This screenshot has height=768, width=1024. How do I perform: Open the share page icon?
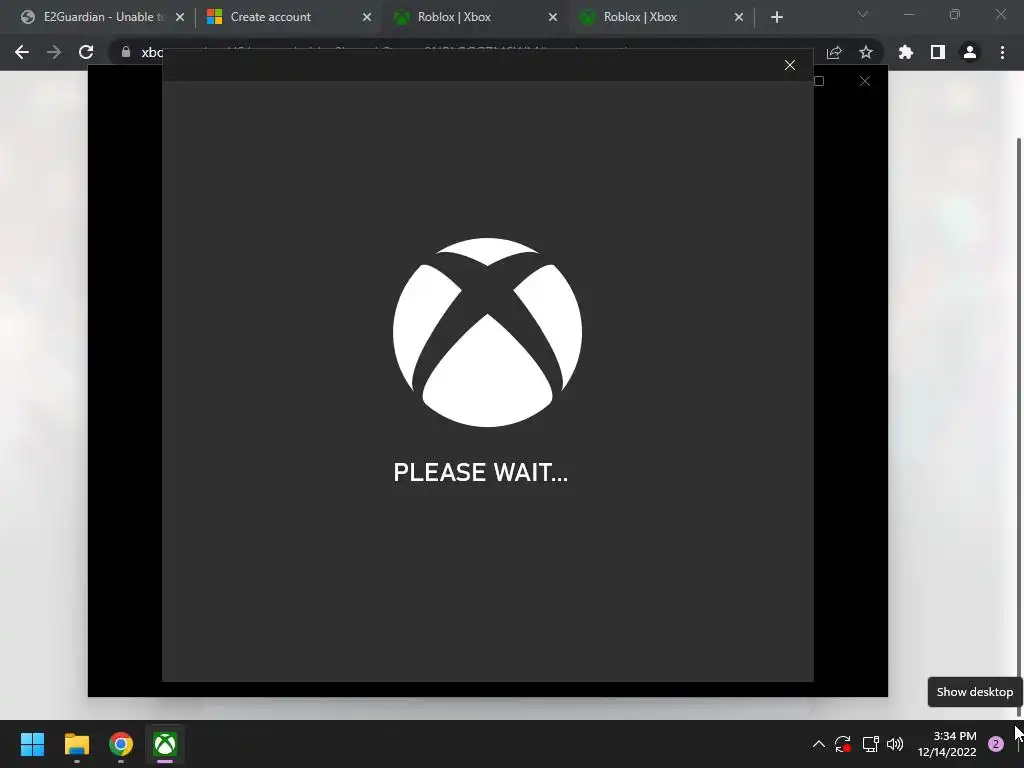[834, 52]
